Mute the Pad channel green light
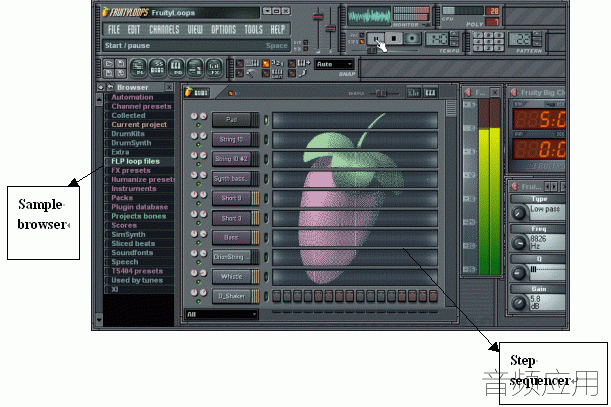 [199, 125]
